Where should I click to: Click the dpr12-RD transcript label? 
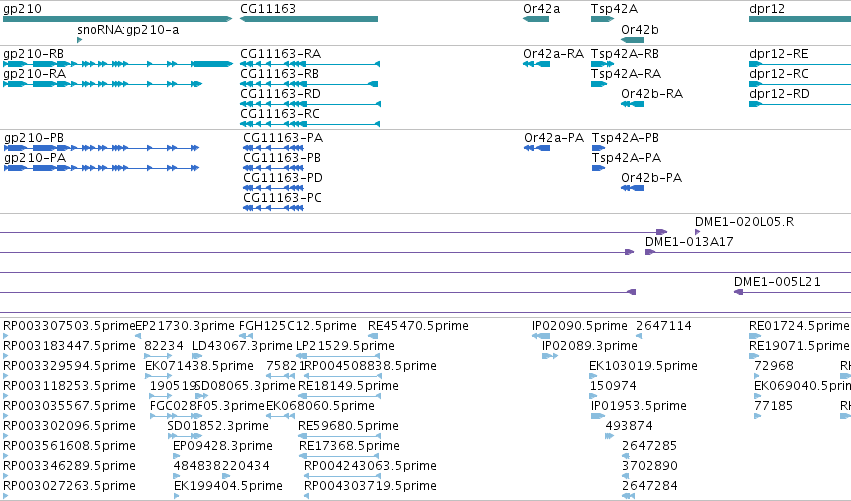(x=779, y=94)
